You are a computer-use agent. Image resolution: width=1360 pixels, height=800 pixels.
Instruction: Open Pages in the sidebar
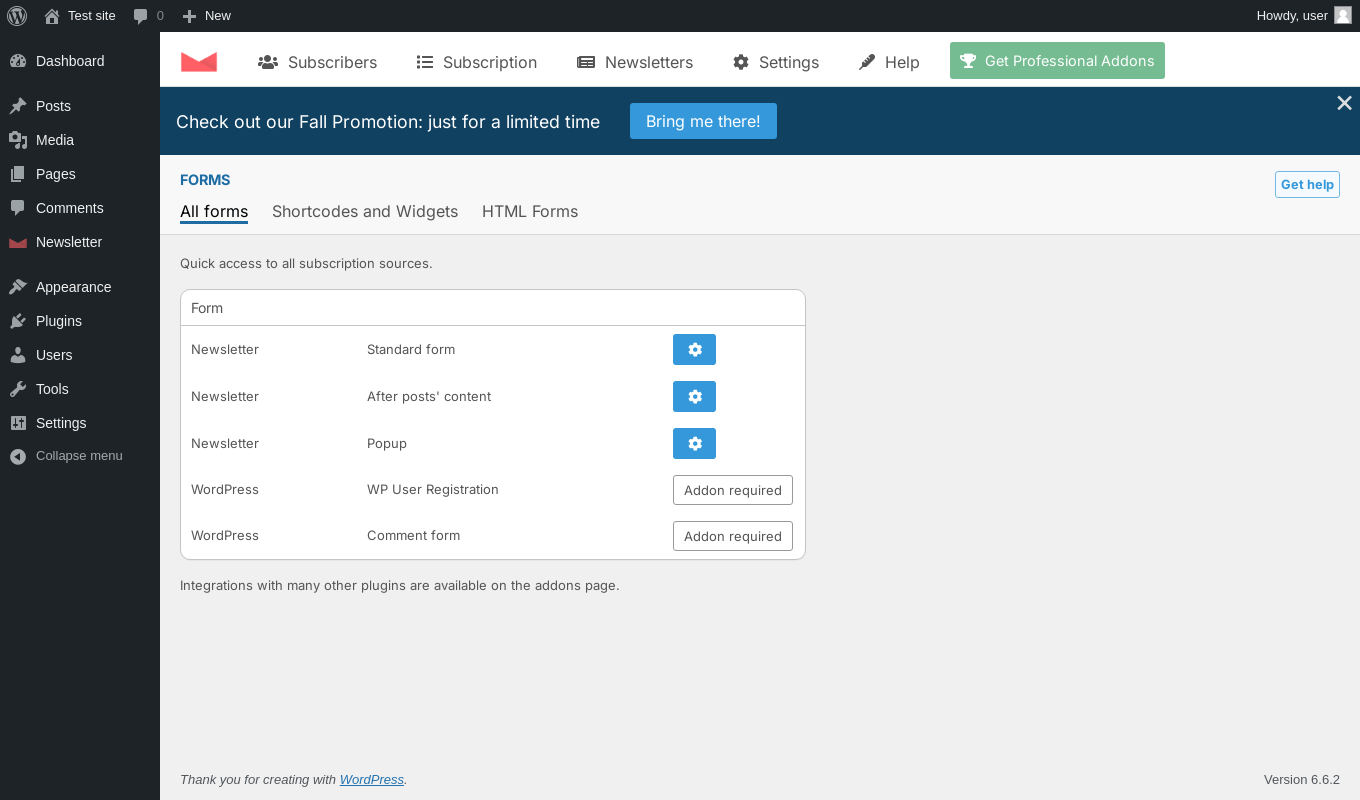click(x=80, y=174)
